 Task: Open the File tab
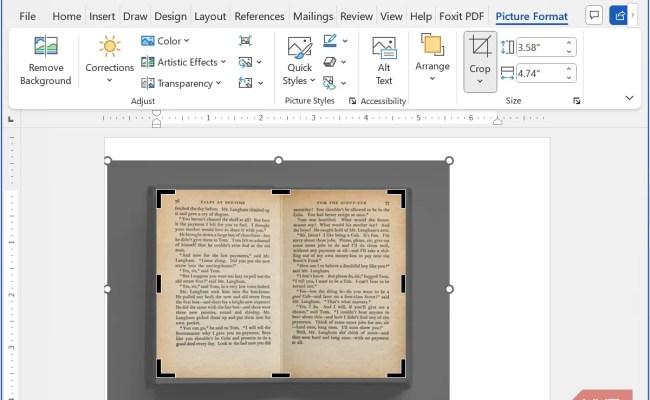(27, 16)
